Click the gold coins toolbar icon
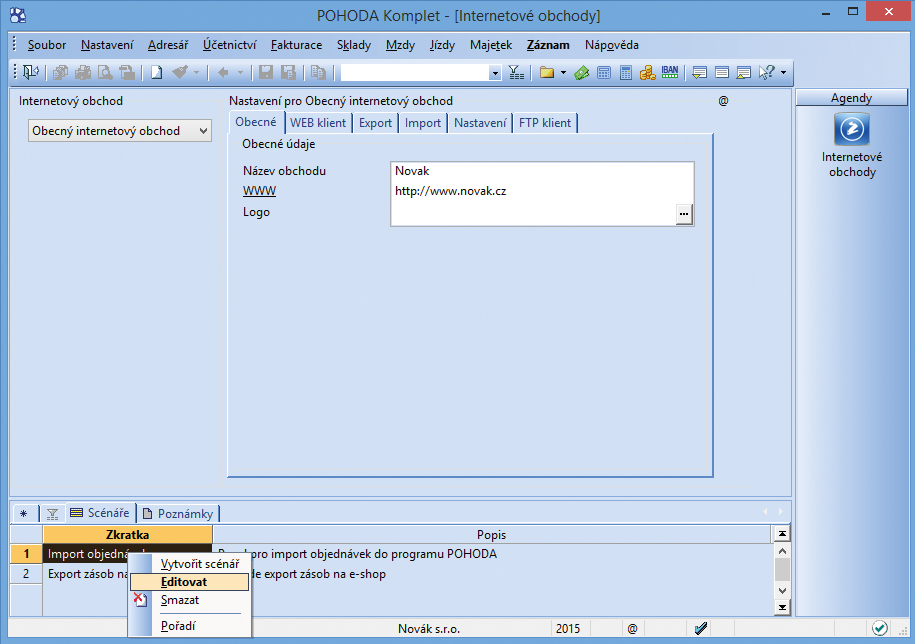The image size is (915, 644). [648, 72]
